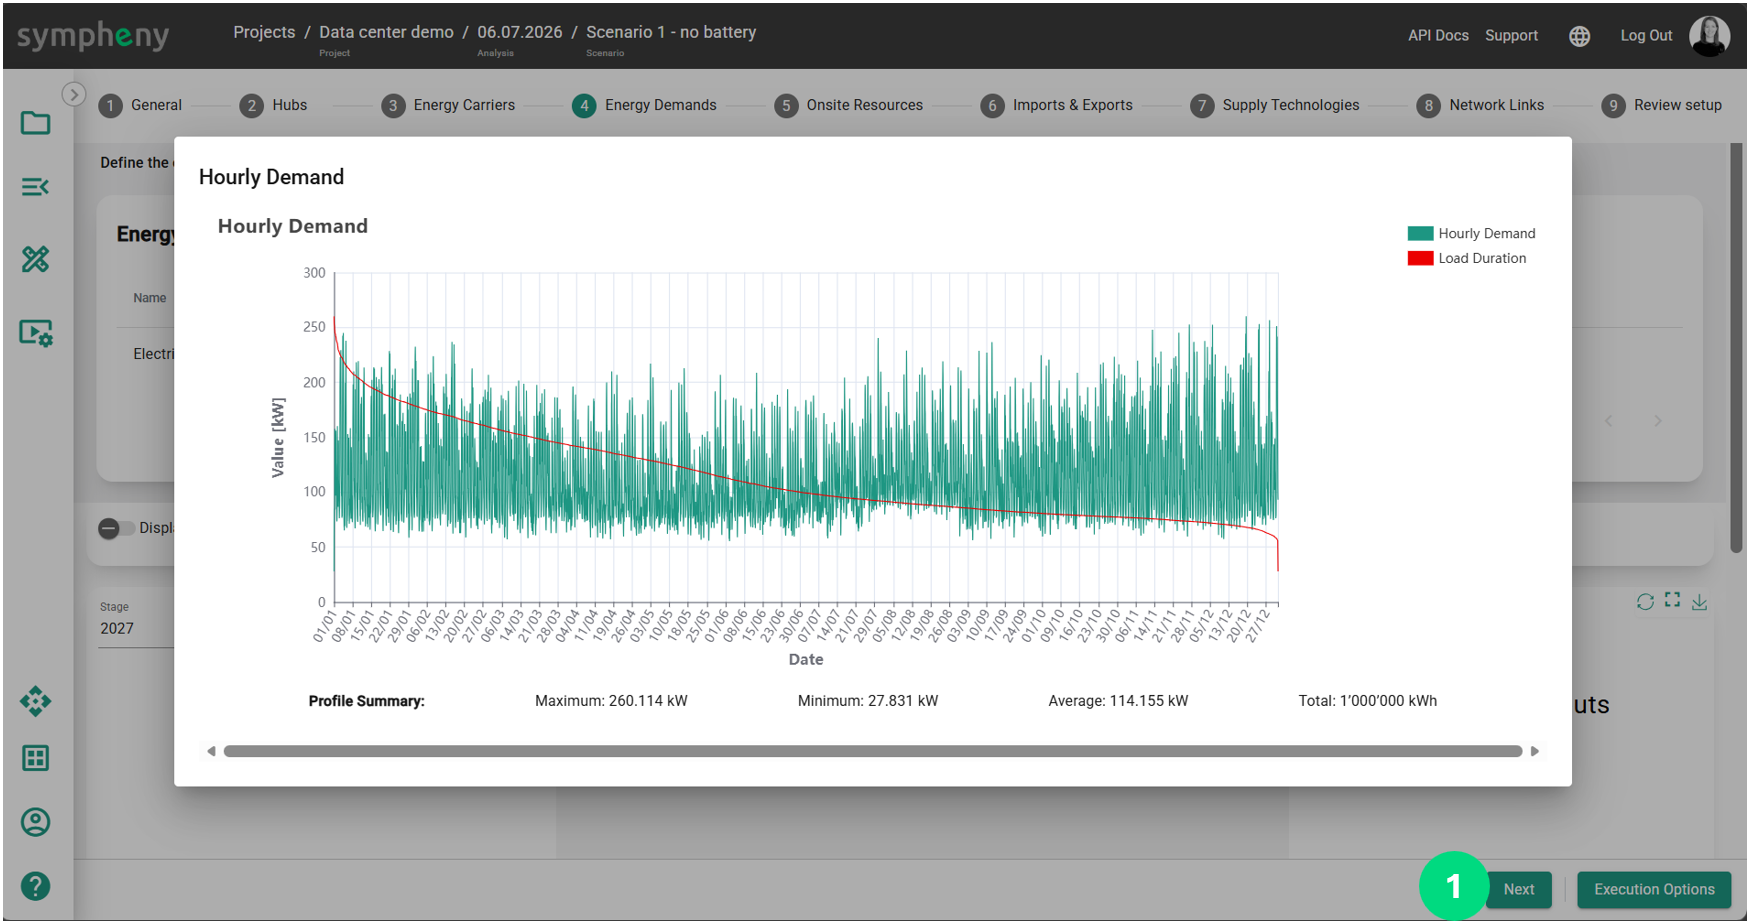Click the Next button
The width and height of the screenshot is (1747, 921).
1518,889
